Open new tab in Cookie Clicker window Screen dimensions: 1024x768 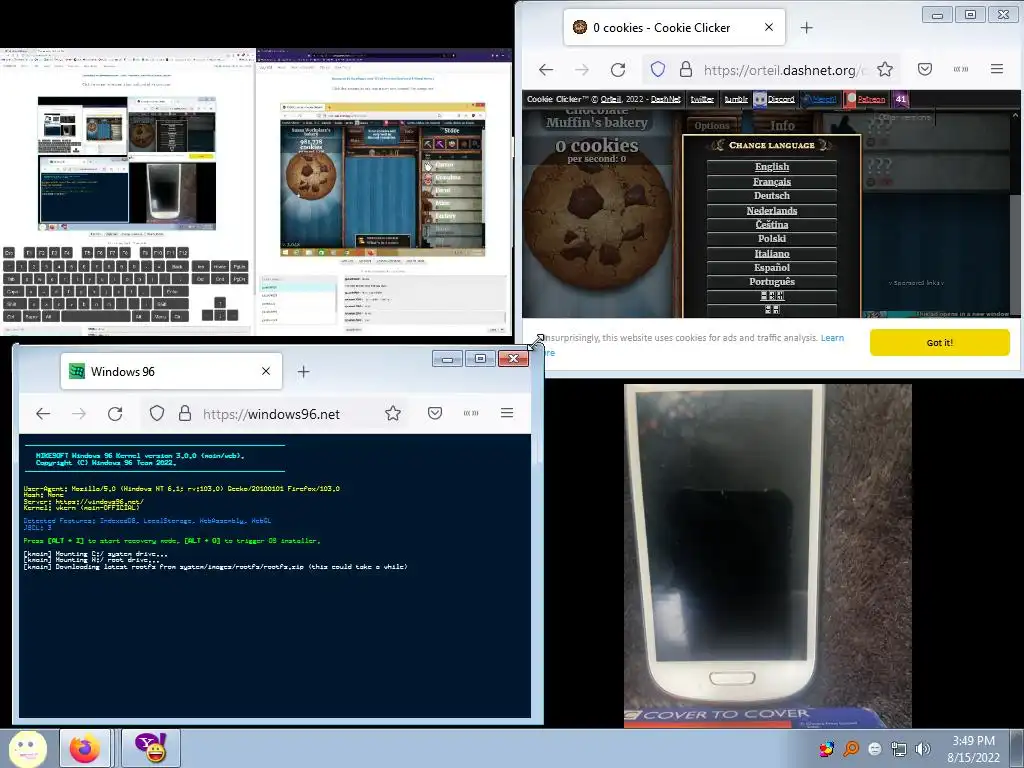pyautogui.click(x=807, y=27)
